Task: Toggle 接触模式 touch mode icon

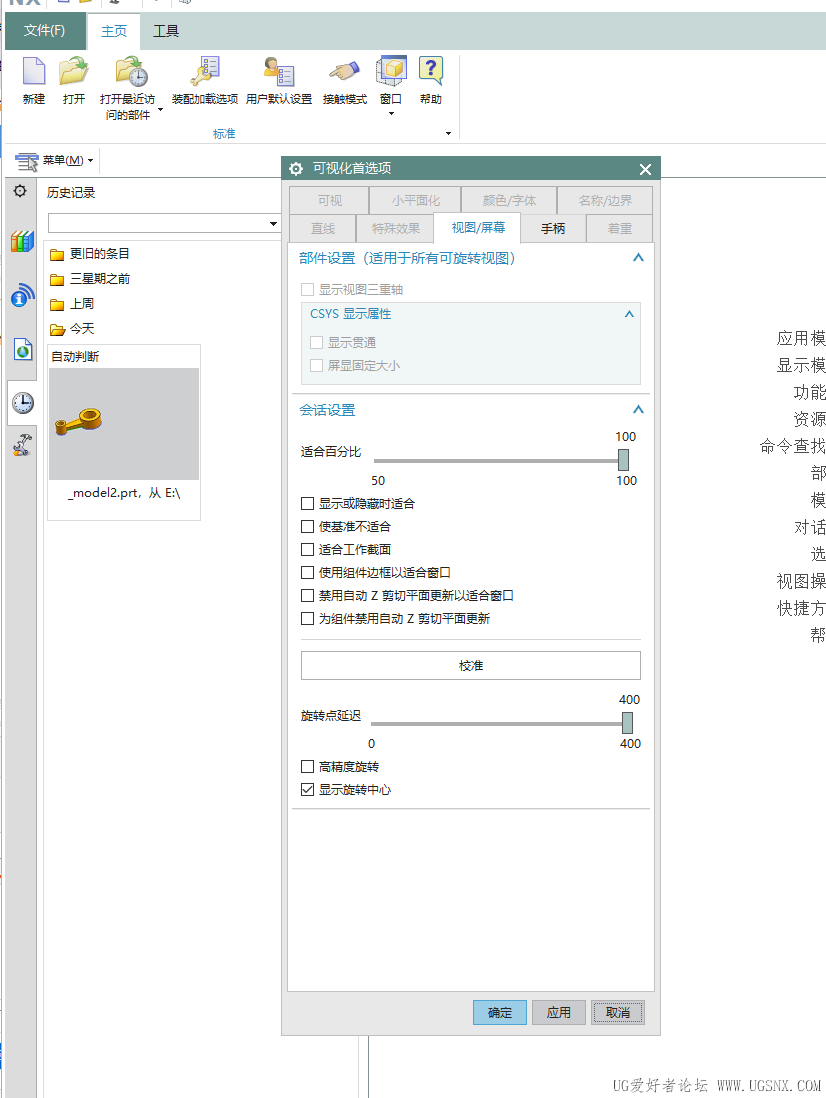Action: 344,71
